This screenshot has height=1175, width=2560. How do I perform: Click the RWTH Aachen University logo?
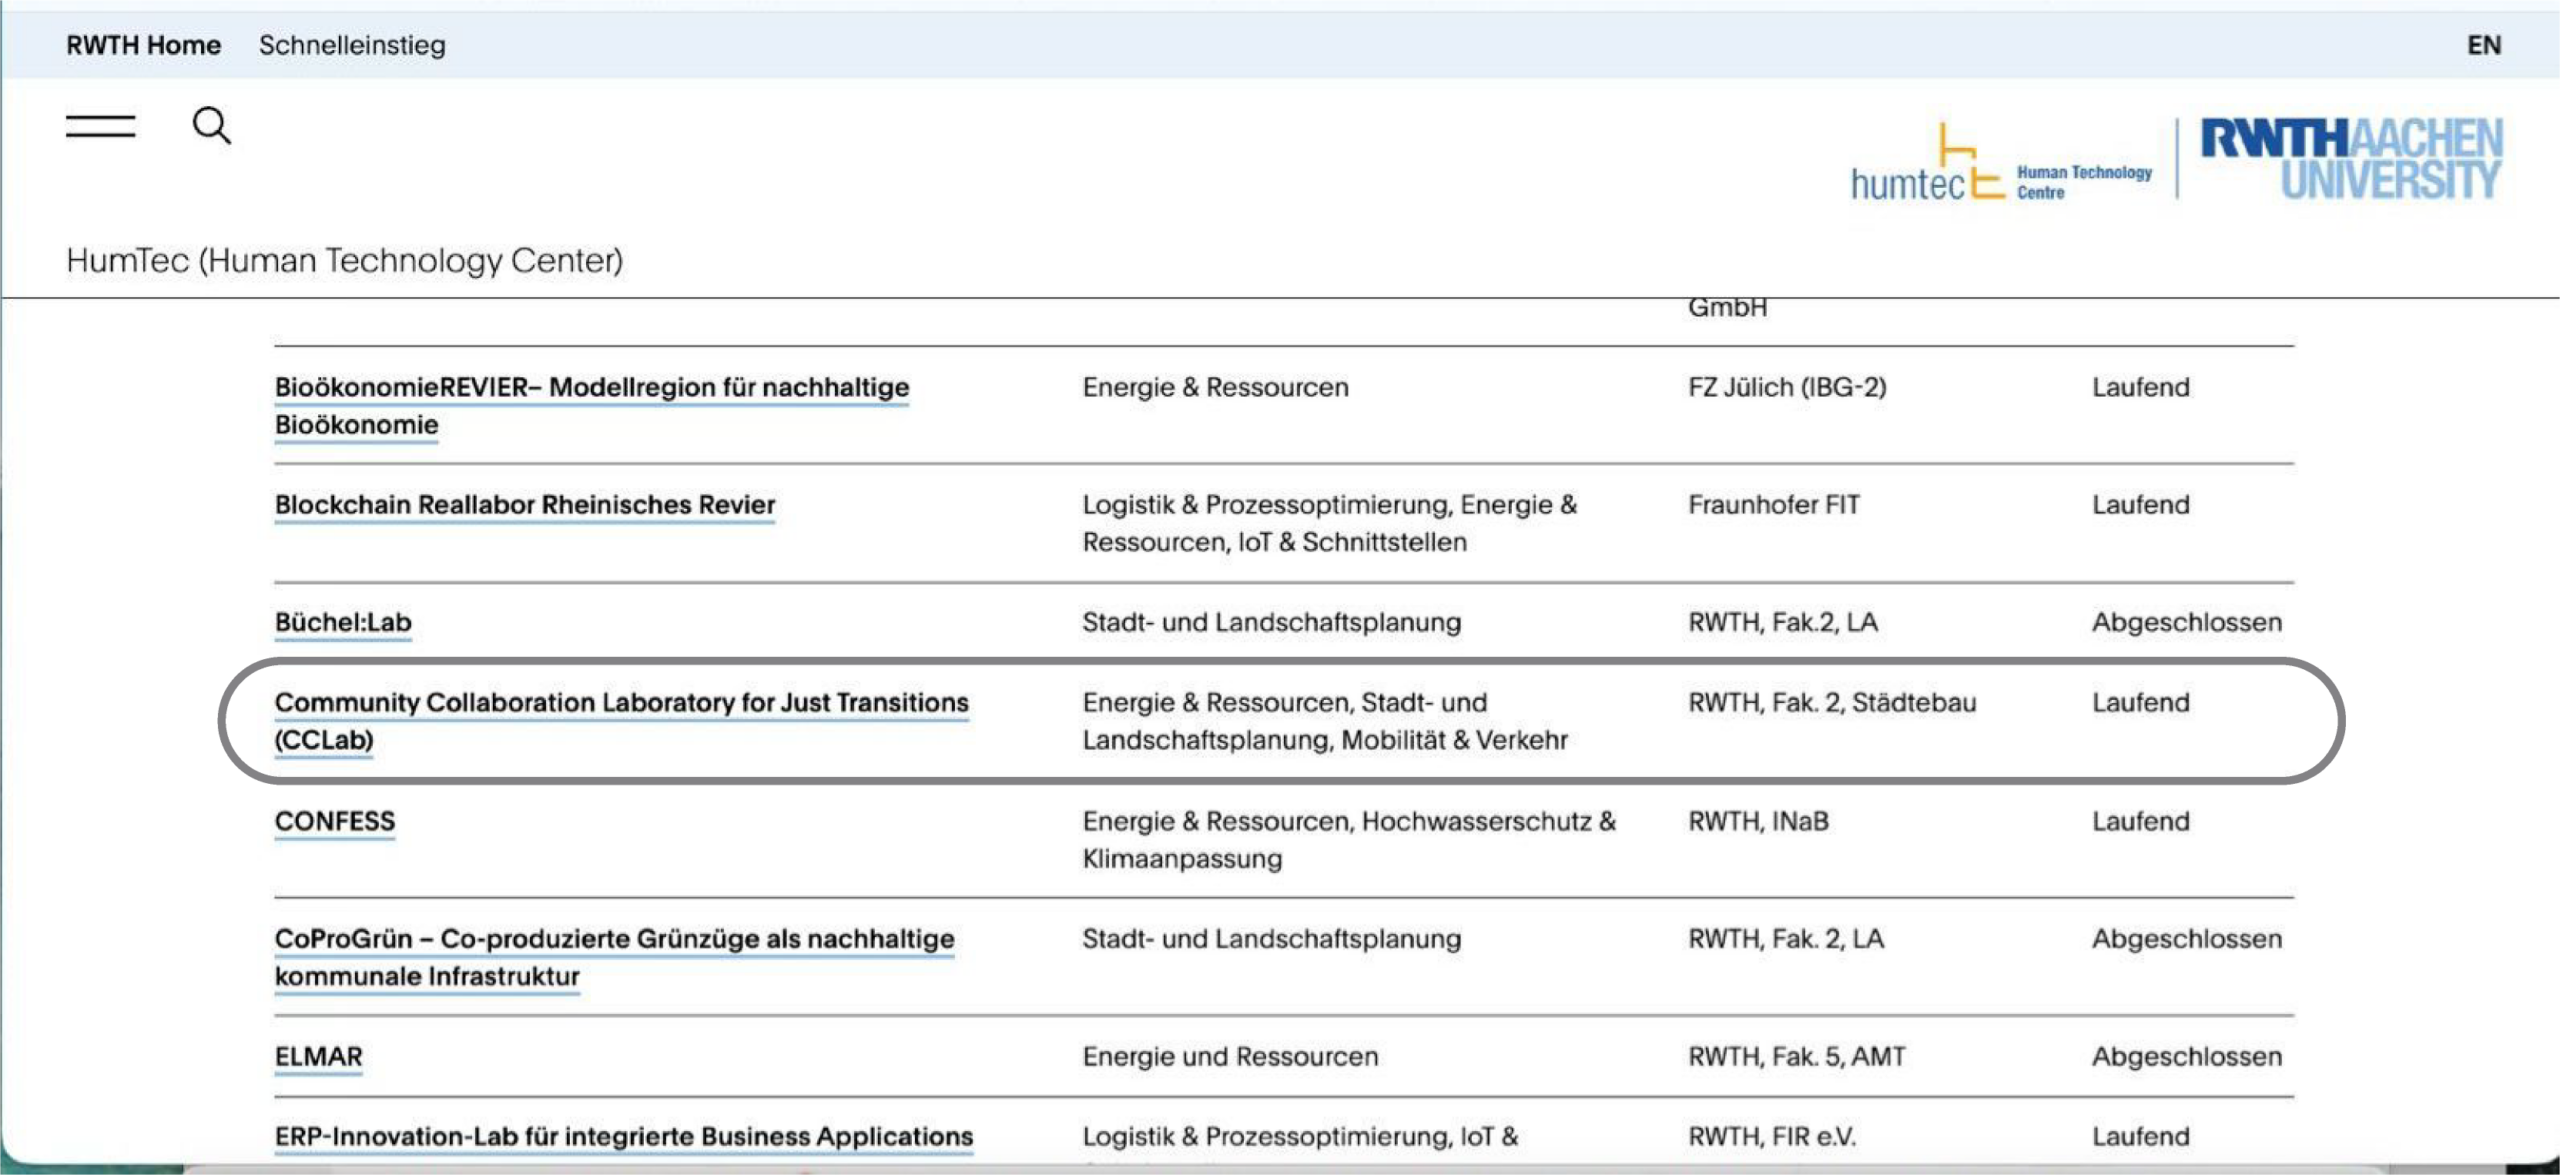pyautogui.click(x=2351, y=159)
